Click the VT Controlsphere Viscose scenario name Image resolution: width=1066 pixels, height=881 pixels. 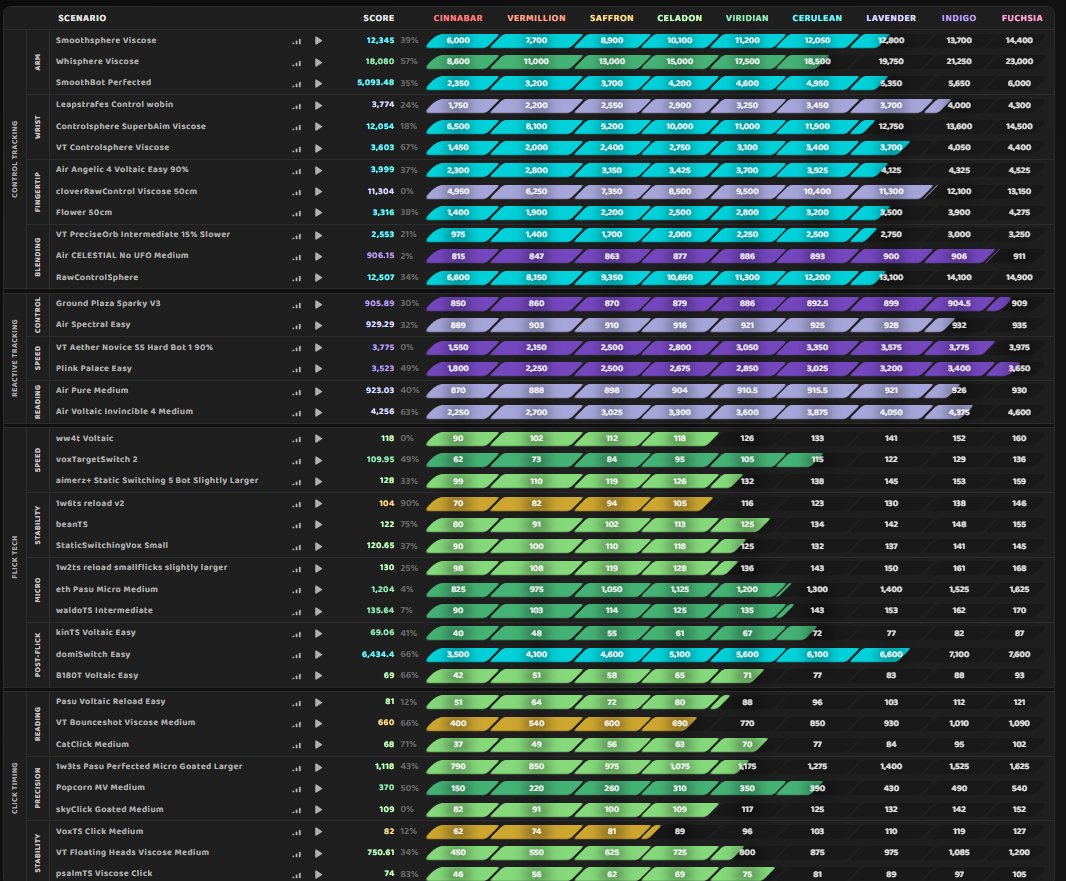point(112,148)
